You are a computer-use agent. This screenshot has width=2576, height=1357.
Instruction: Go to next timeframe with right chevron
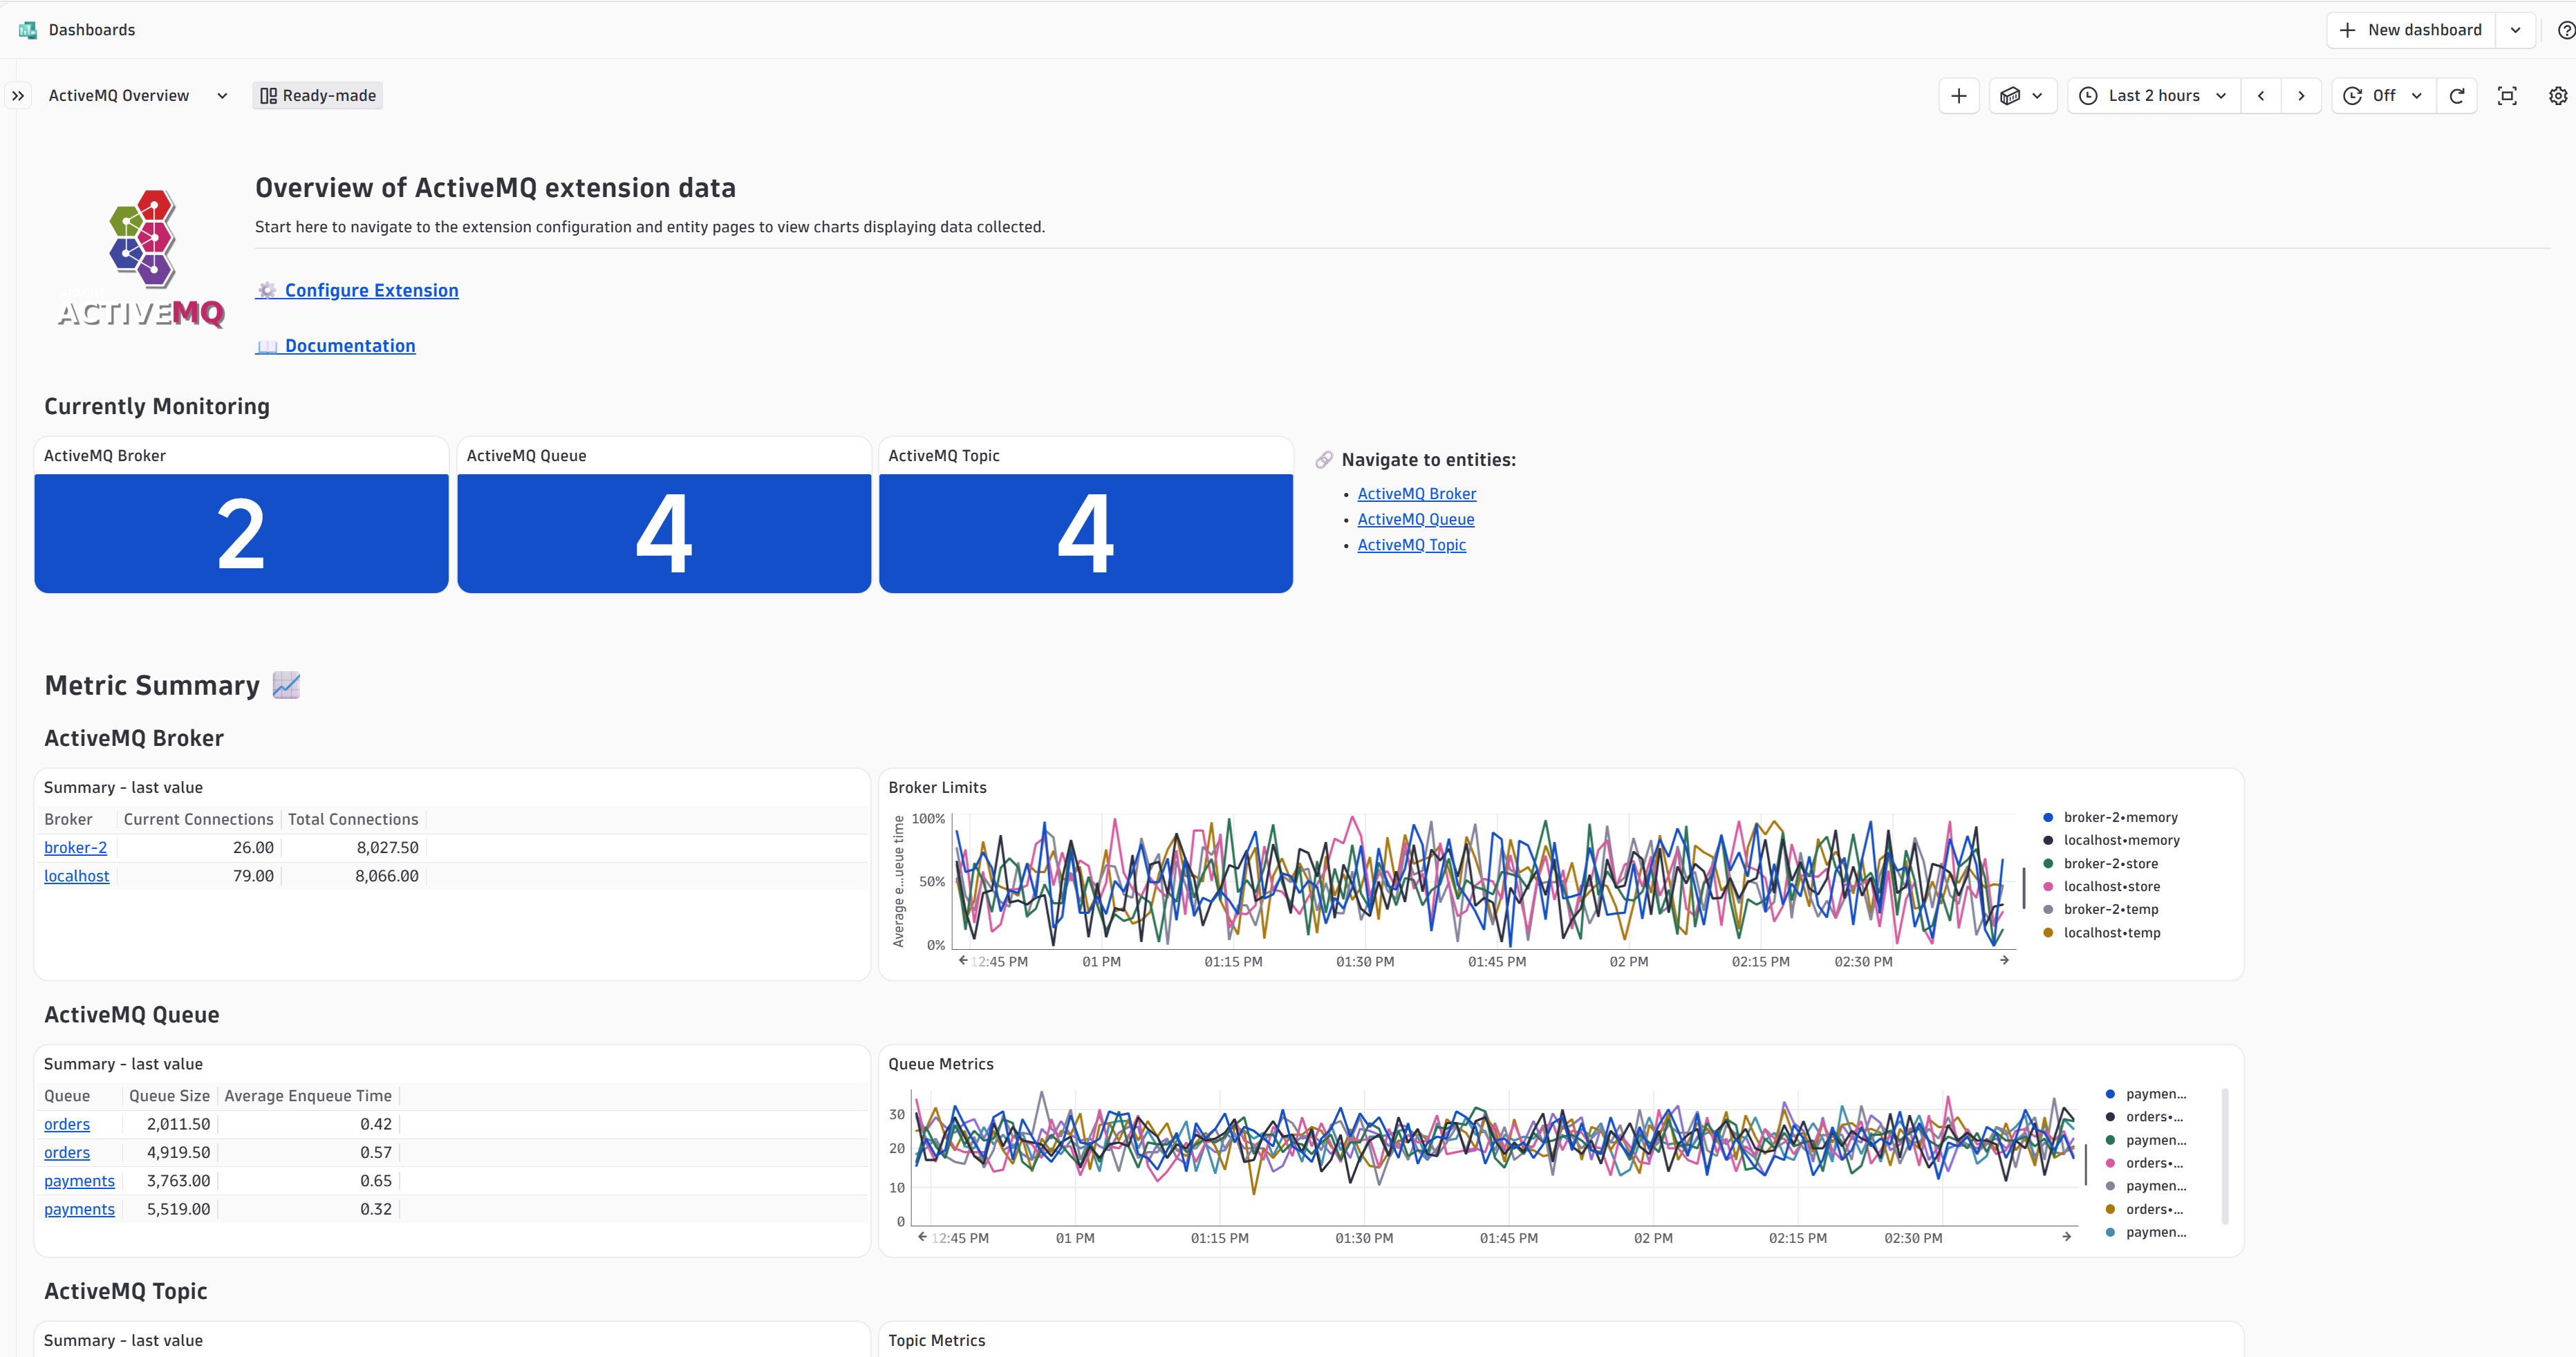[2301, 96]
